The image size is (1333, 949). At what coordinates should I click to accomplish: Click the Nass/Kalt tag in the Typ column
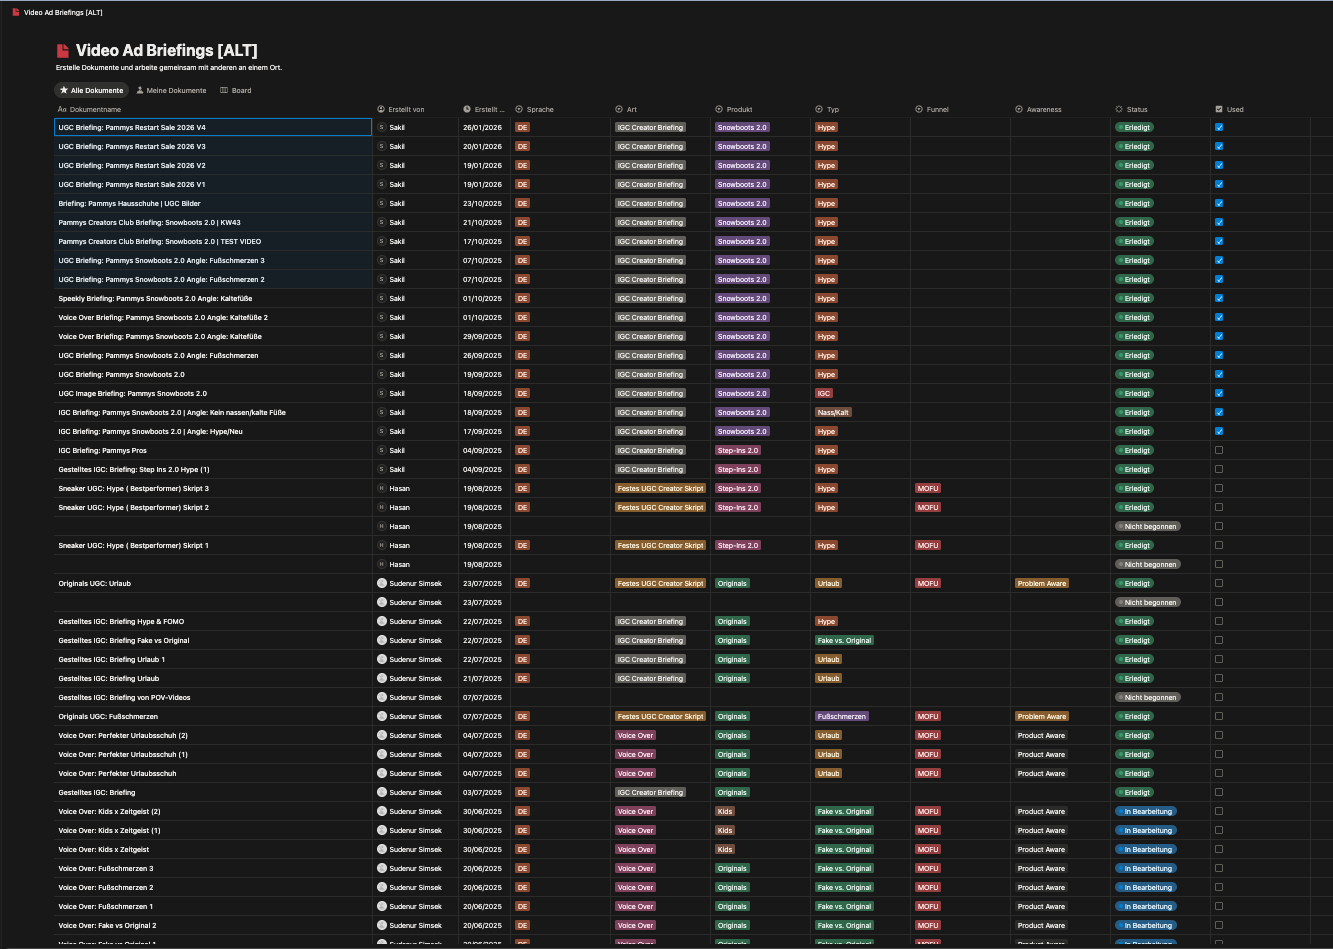833,412
